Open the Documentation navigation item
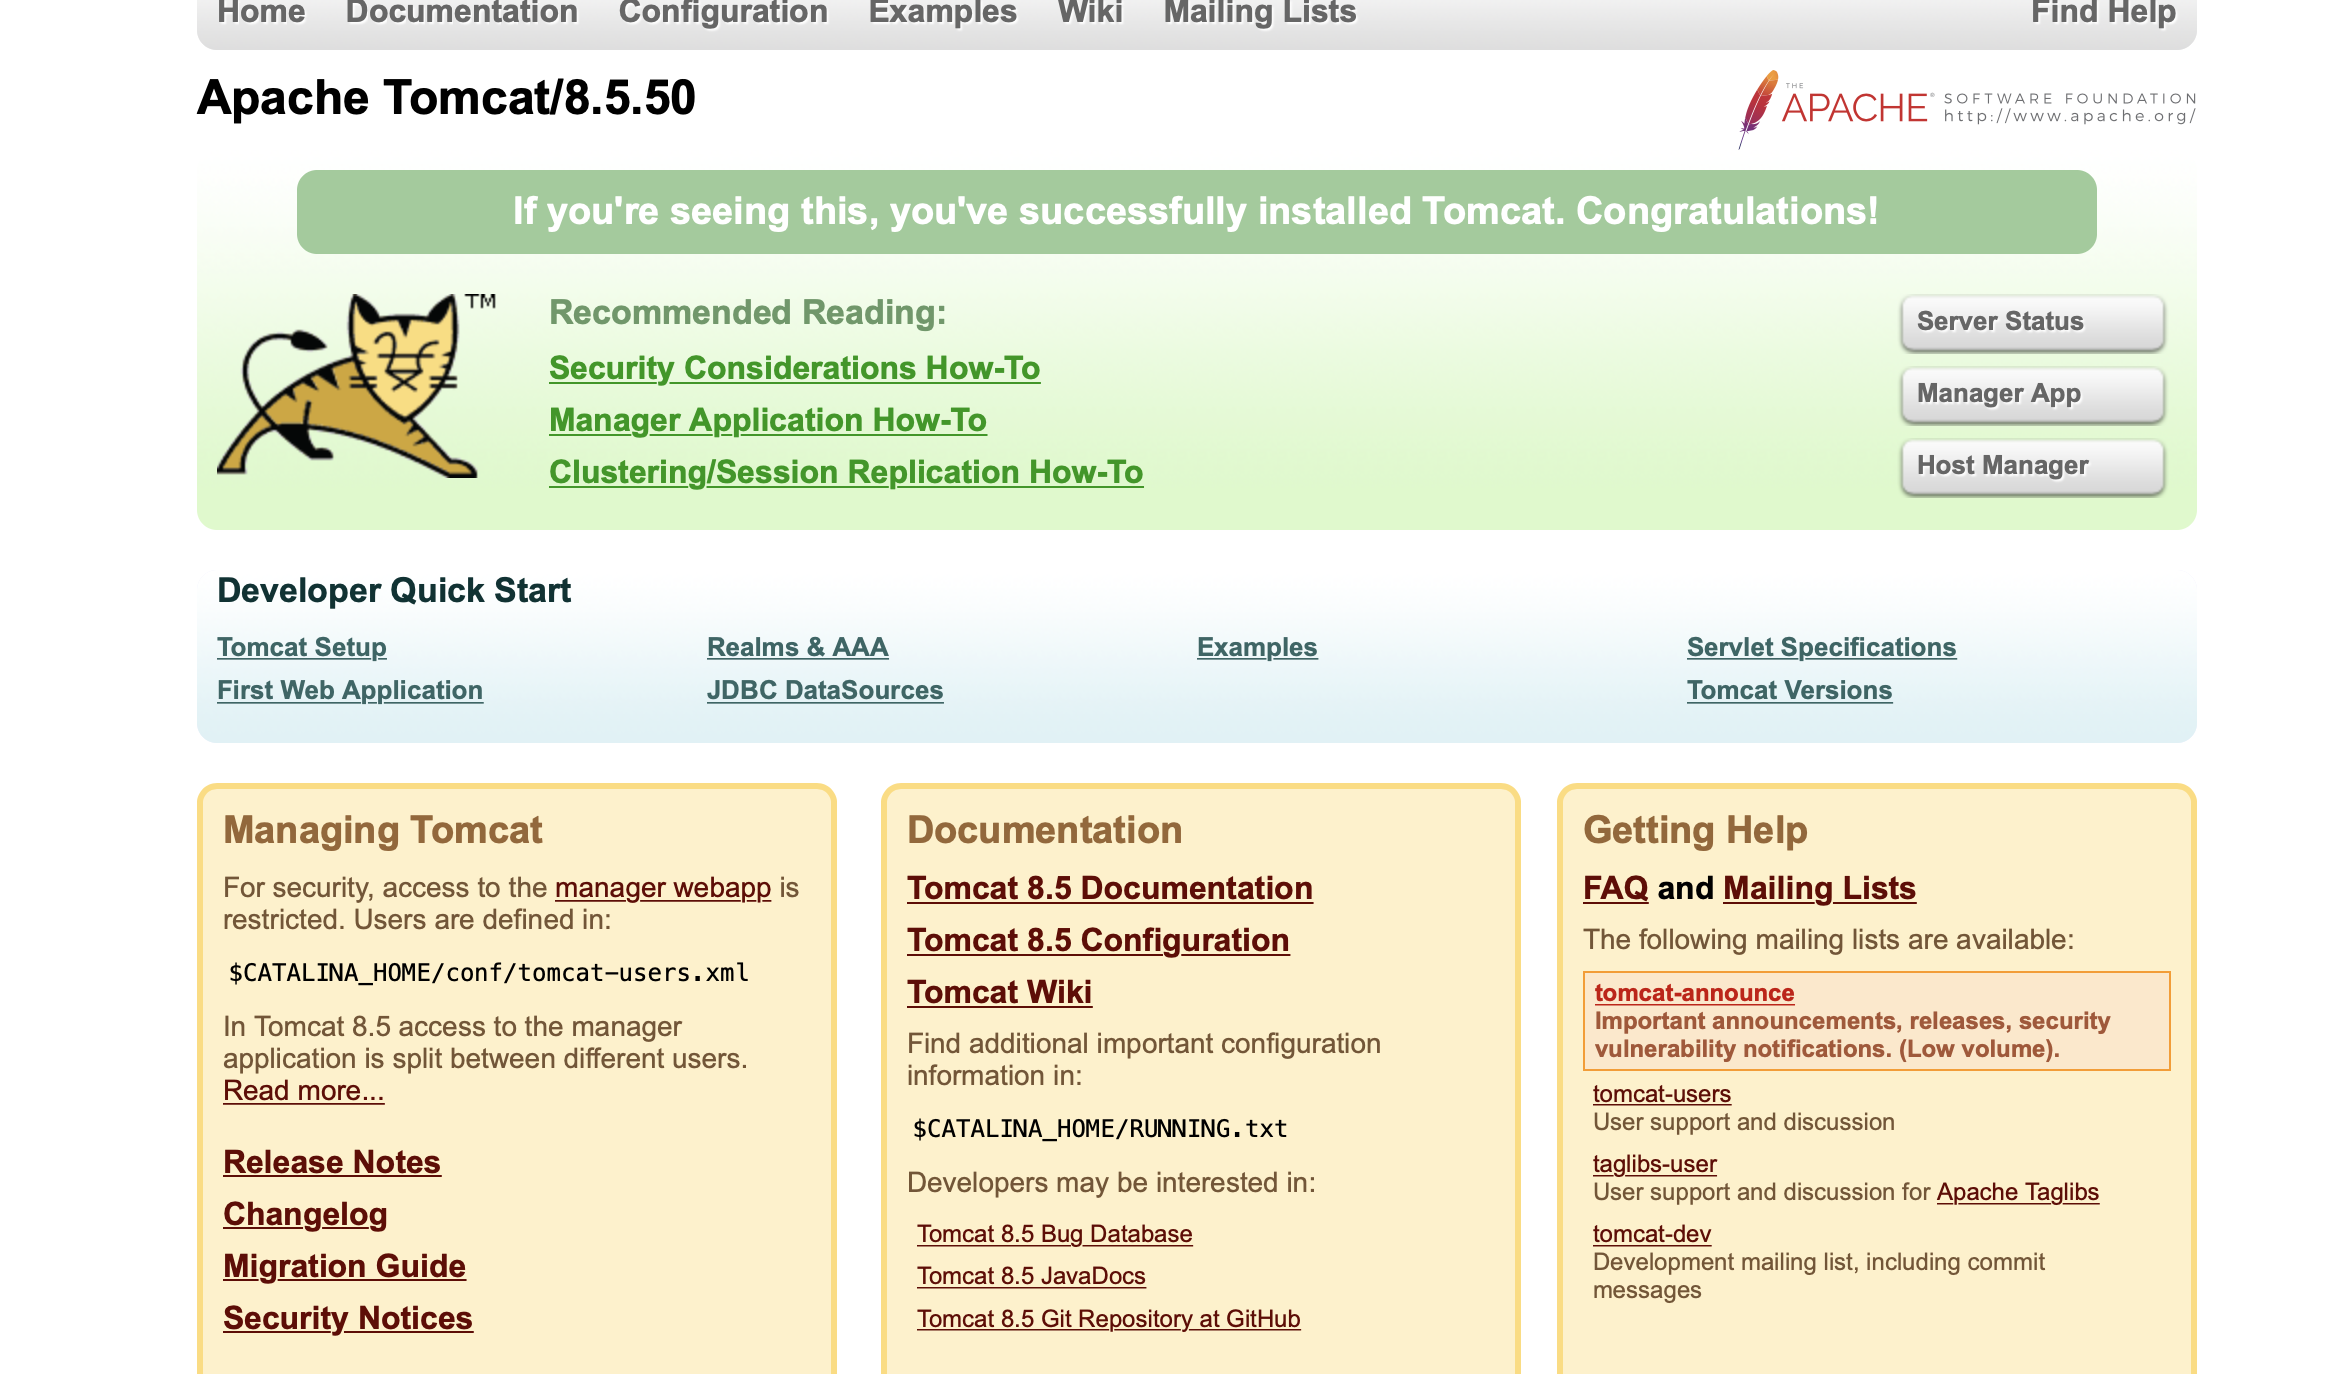Image resolution: width=2342 pixels, height=1374 pixels. [462, 13]
